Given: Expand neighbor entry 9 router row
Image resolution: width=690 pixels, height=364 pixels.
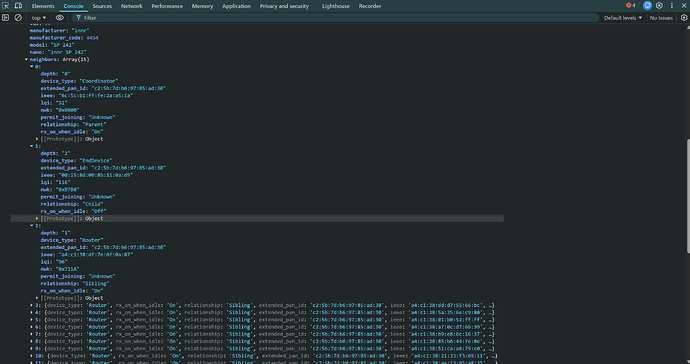Looking at the screenshot, I should (32, 349).
